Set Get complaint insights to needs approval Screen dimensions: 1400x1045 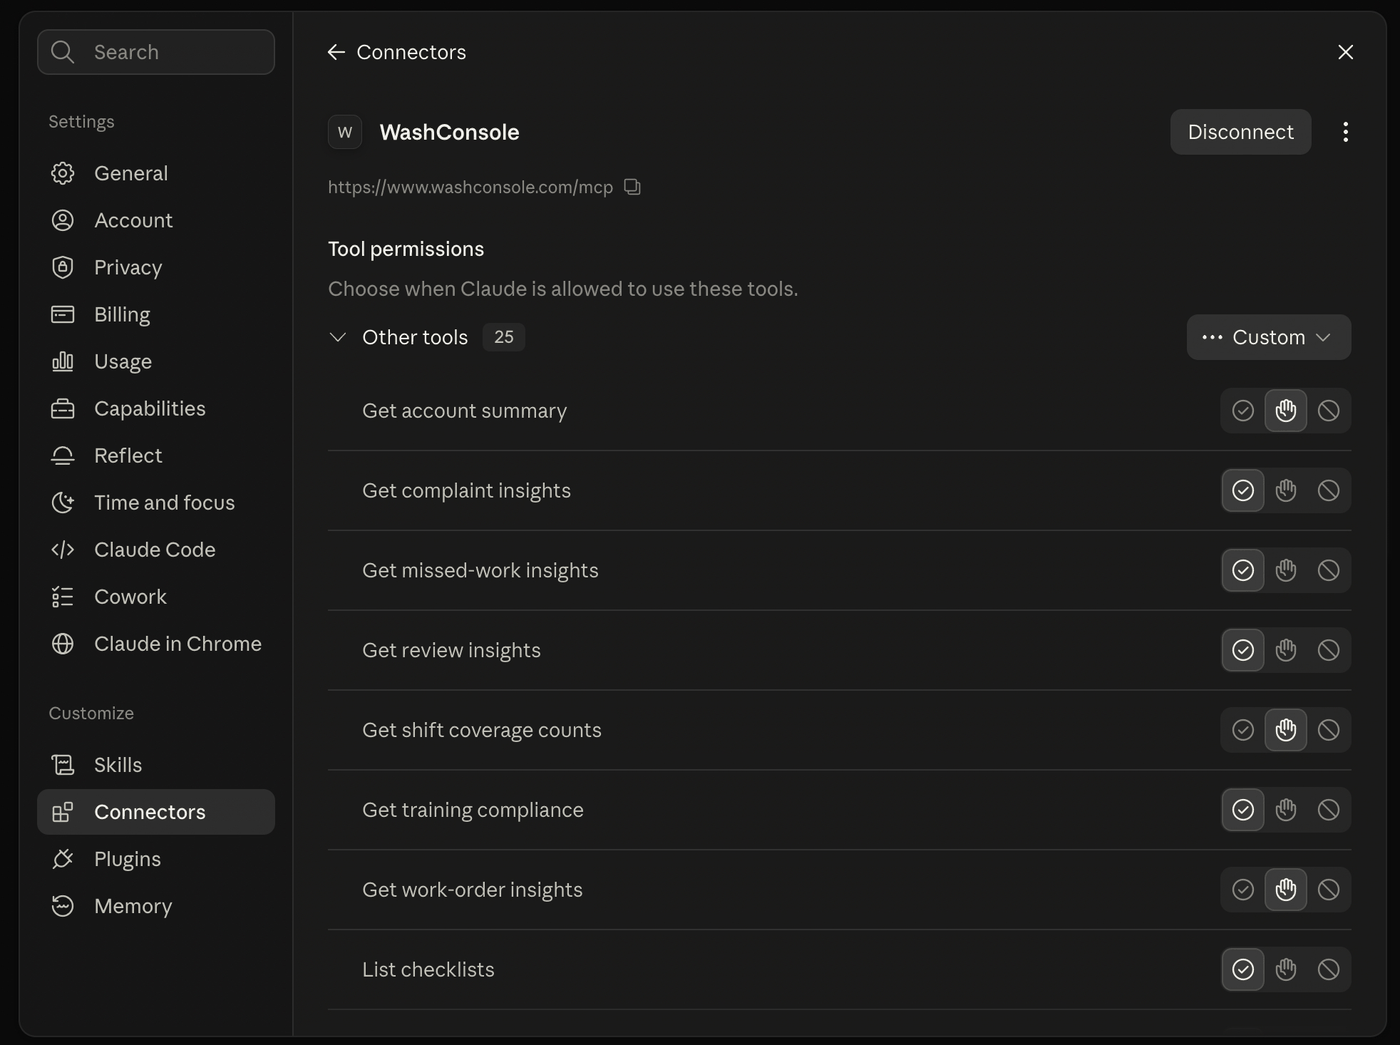point(1286,491)
